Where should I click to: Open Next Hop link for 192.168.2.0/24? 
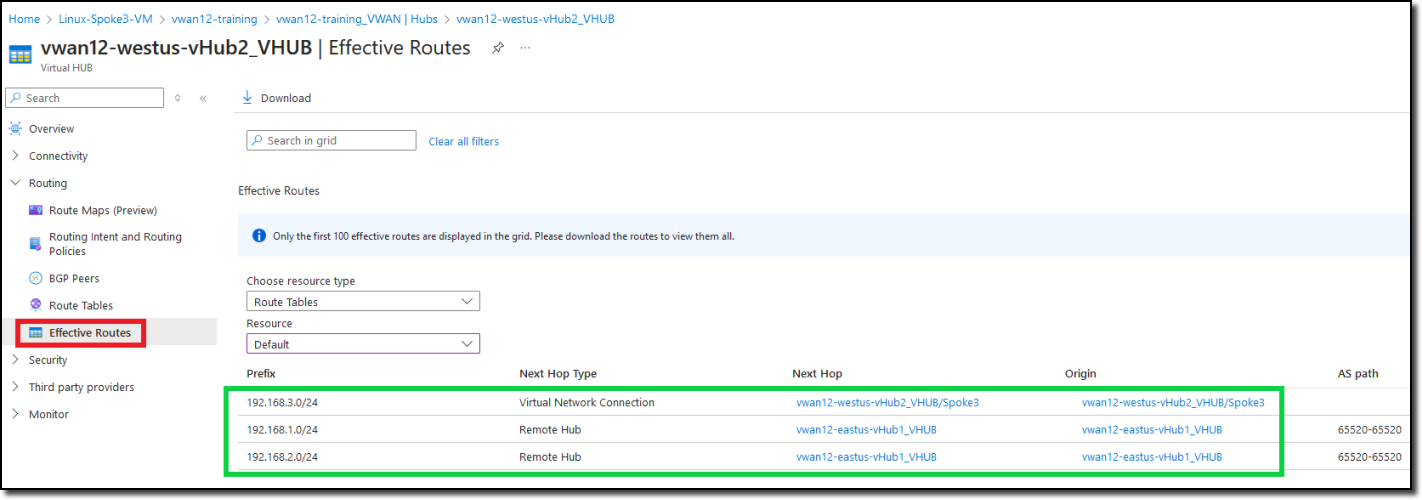[866, 457]
